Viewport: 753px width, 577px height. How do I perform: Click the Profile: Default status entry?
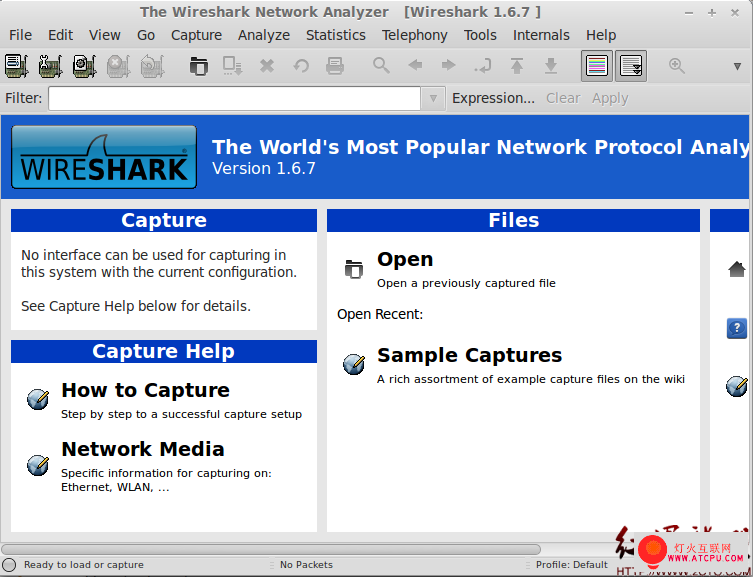click(x=572, y=565)
